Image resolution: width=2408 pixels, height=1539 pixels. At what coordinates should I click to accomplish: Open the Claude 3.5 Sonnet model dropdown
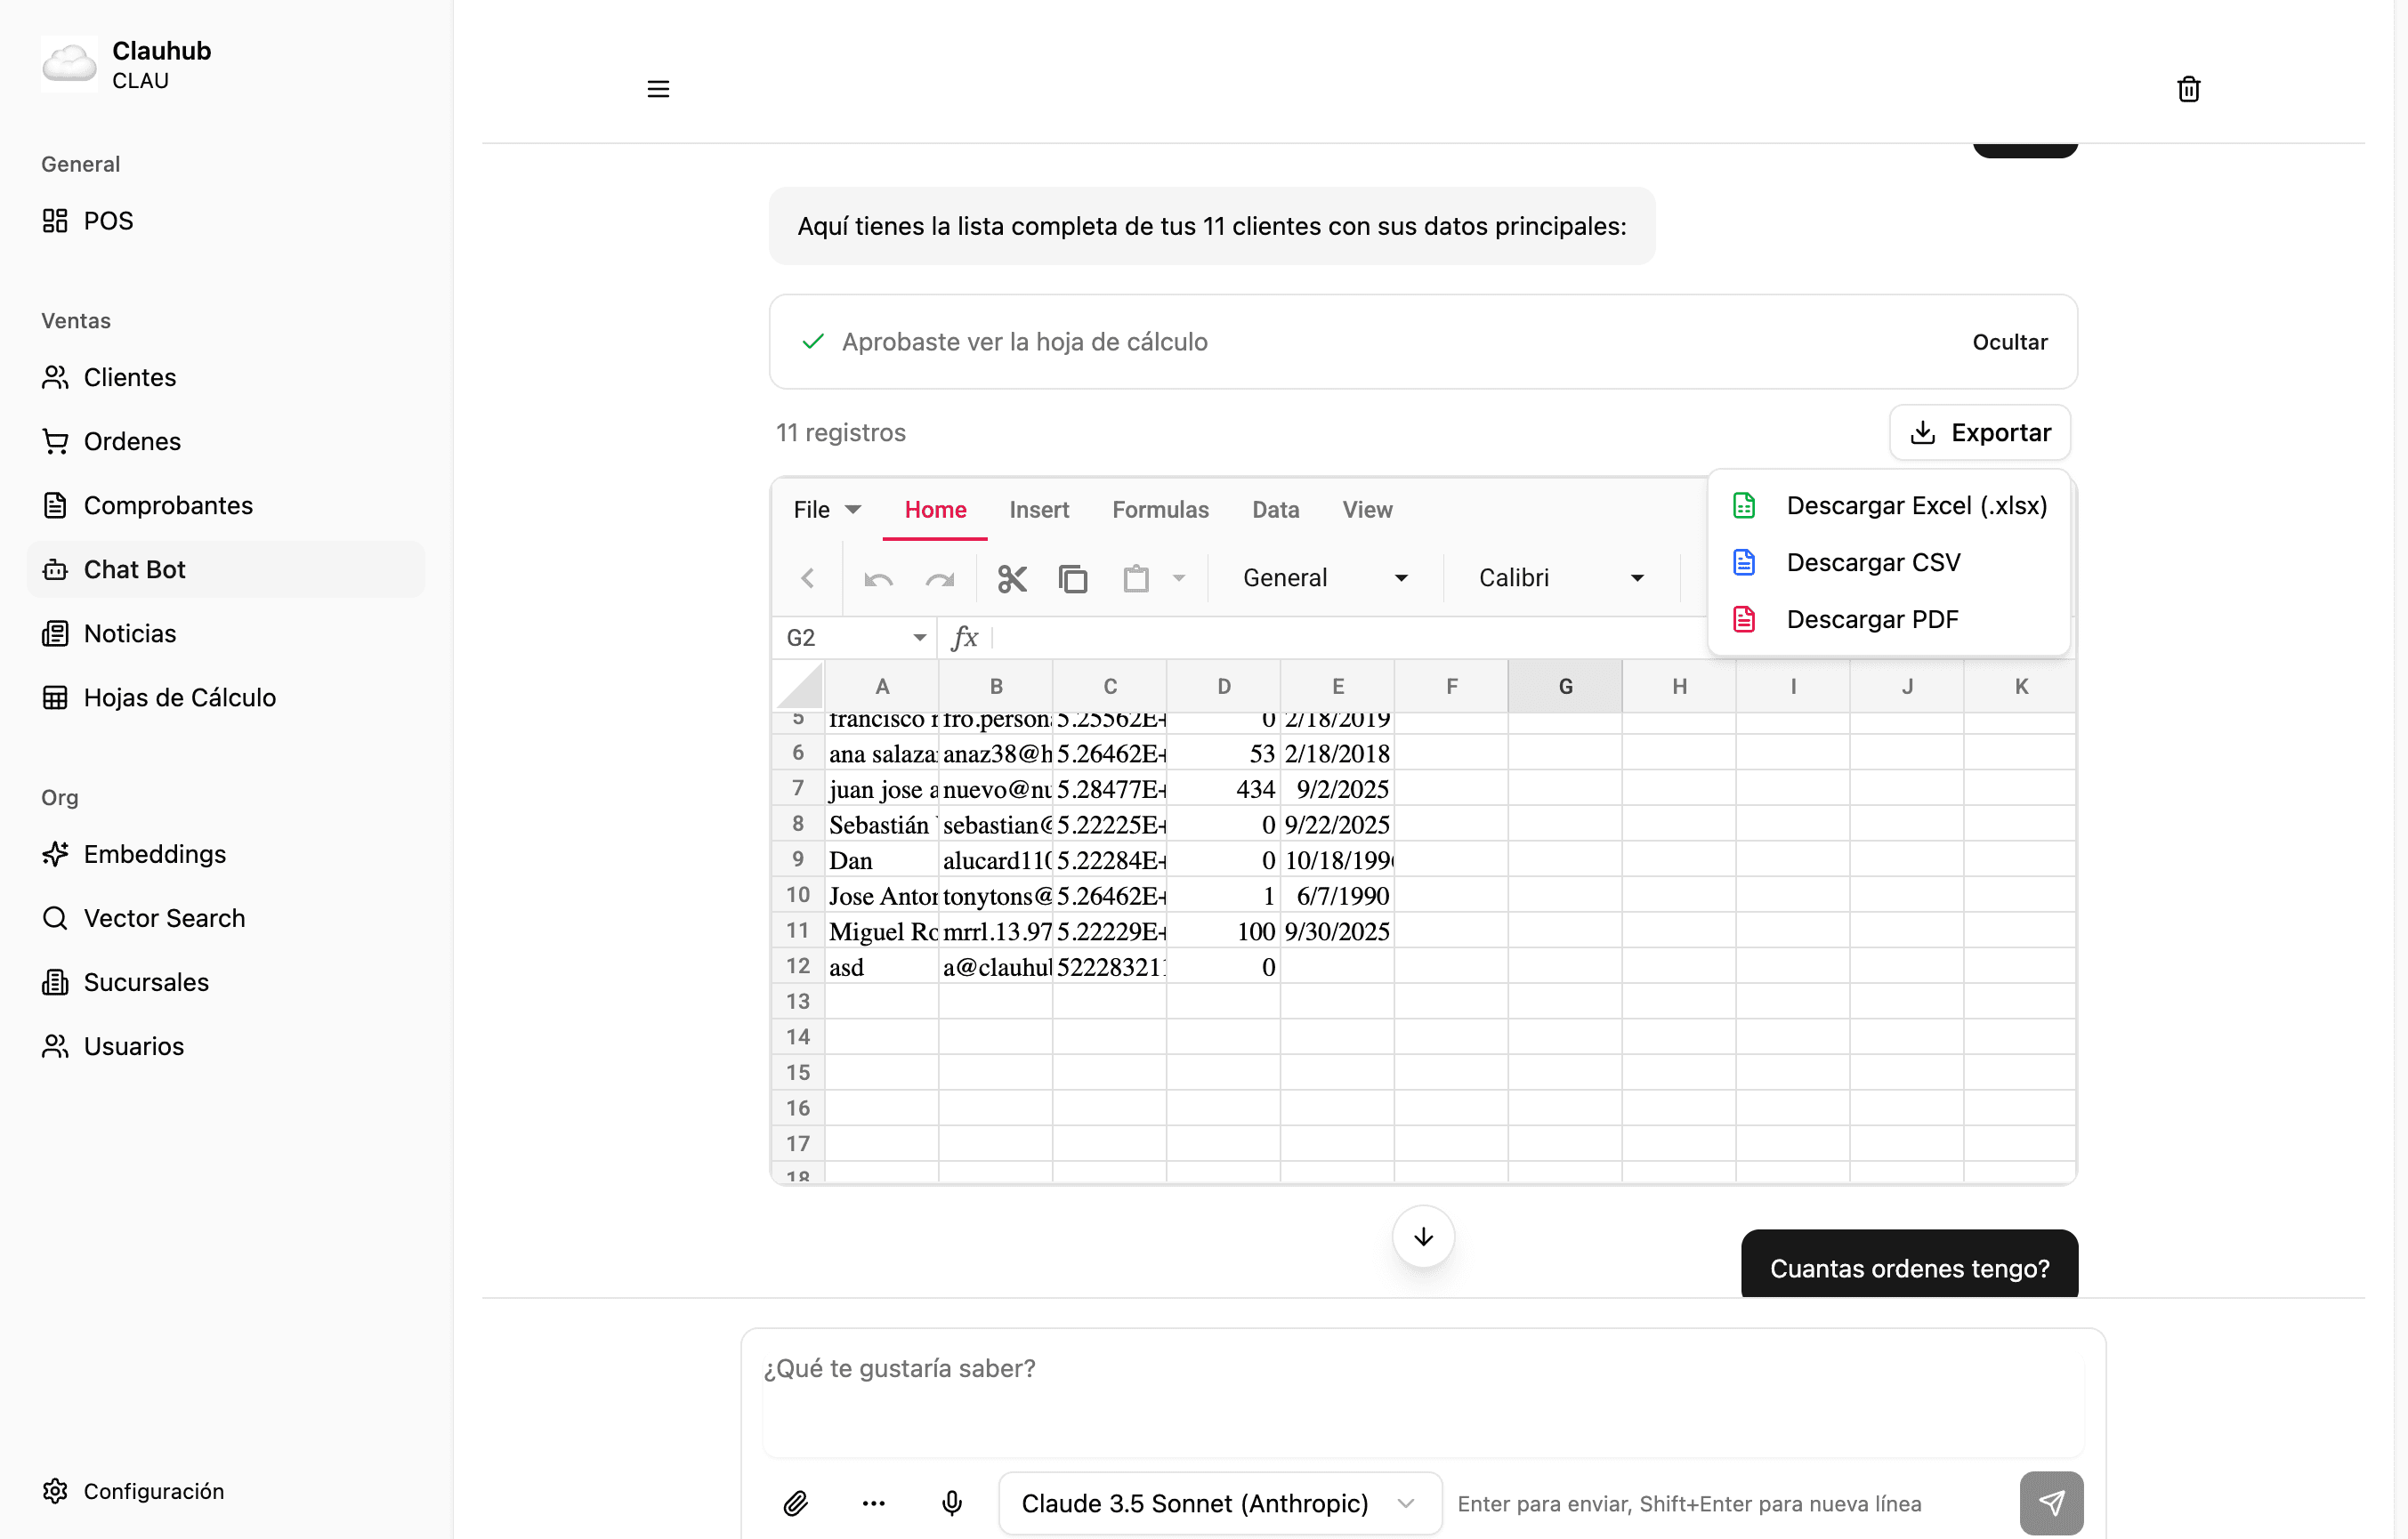(1219, 1503)
